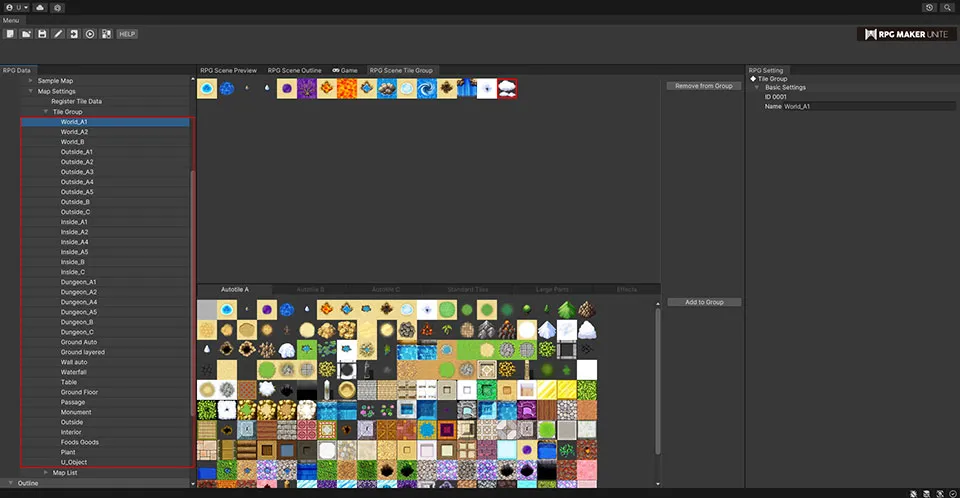
Task: Open the account dropdown at top left
Action: (x=17, y=7)
